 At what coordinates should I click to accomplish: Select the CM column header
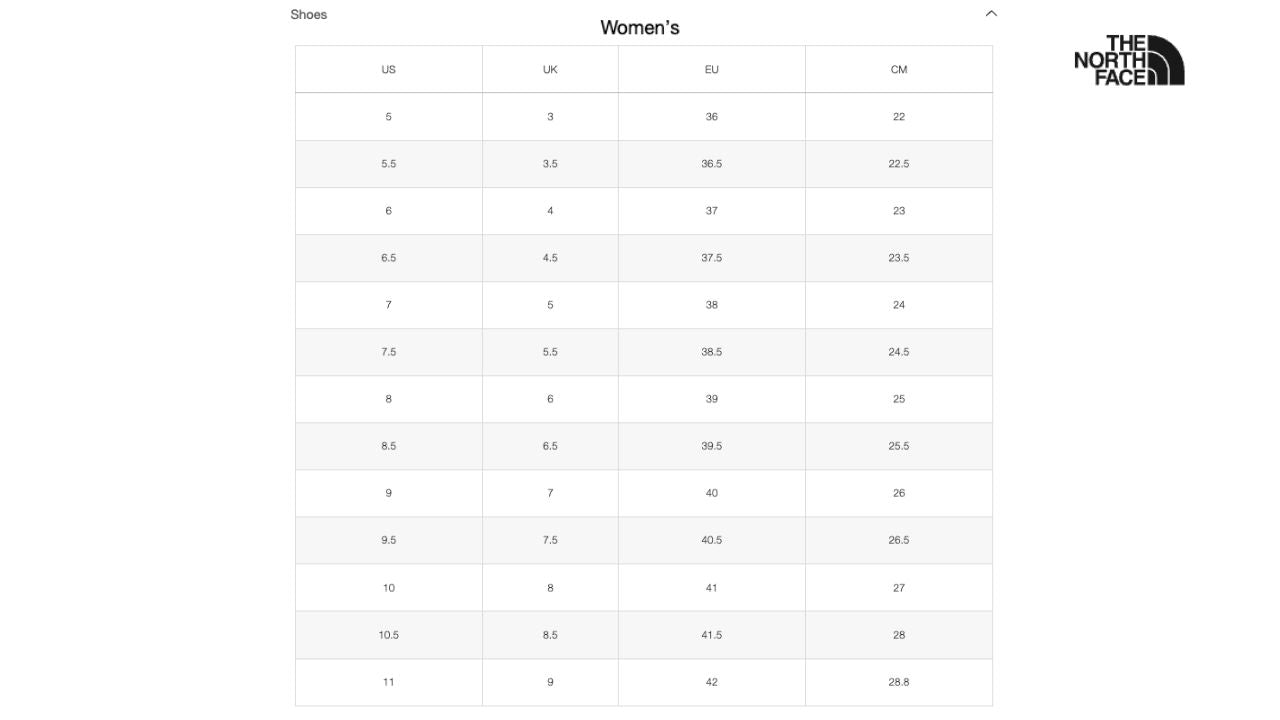(x=898, y=69)
